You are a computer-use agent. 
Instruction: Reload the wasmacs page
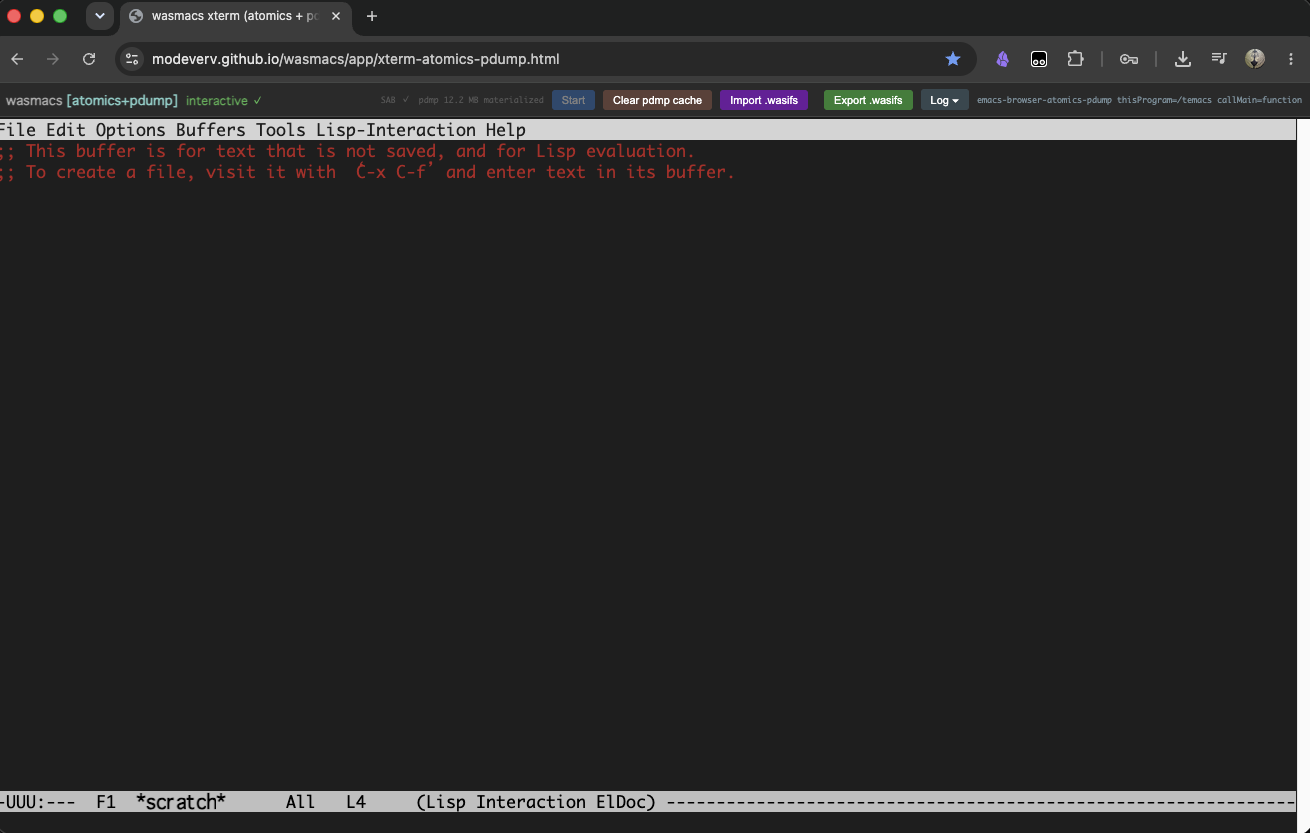click(x=89, y=59)
